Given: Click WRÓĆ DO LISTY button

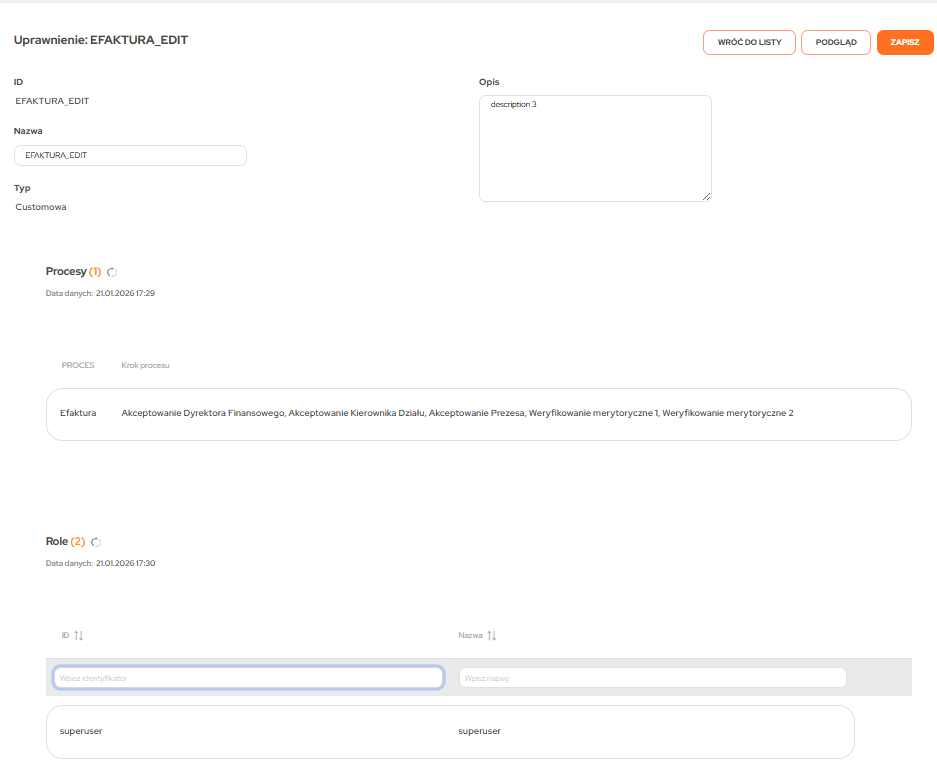Looking at the screenshot, I should tap(749, 42).
